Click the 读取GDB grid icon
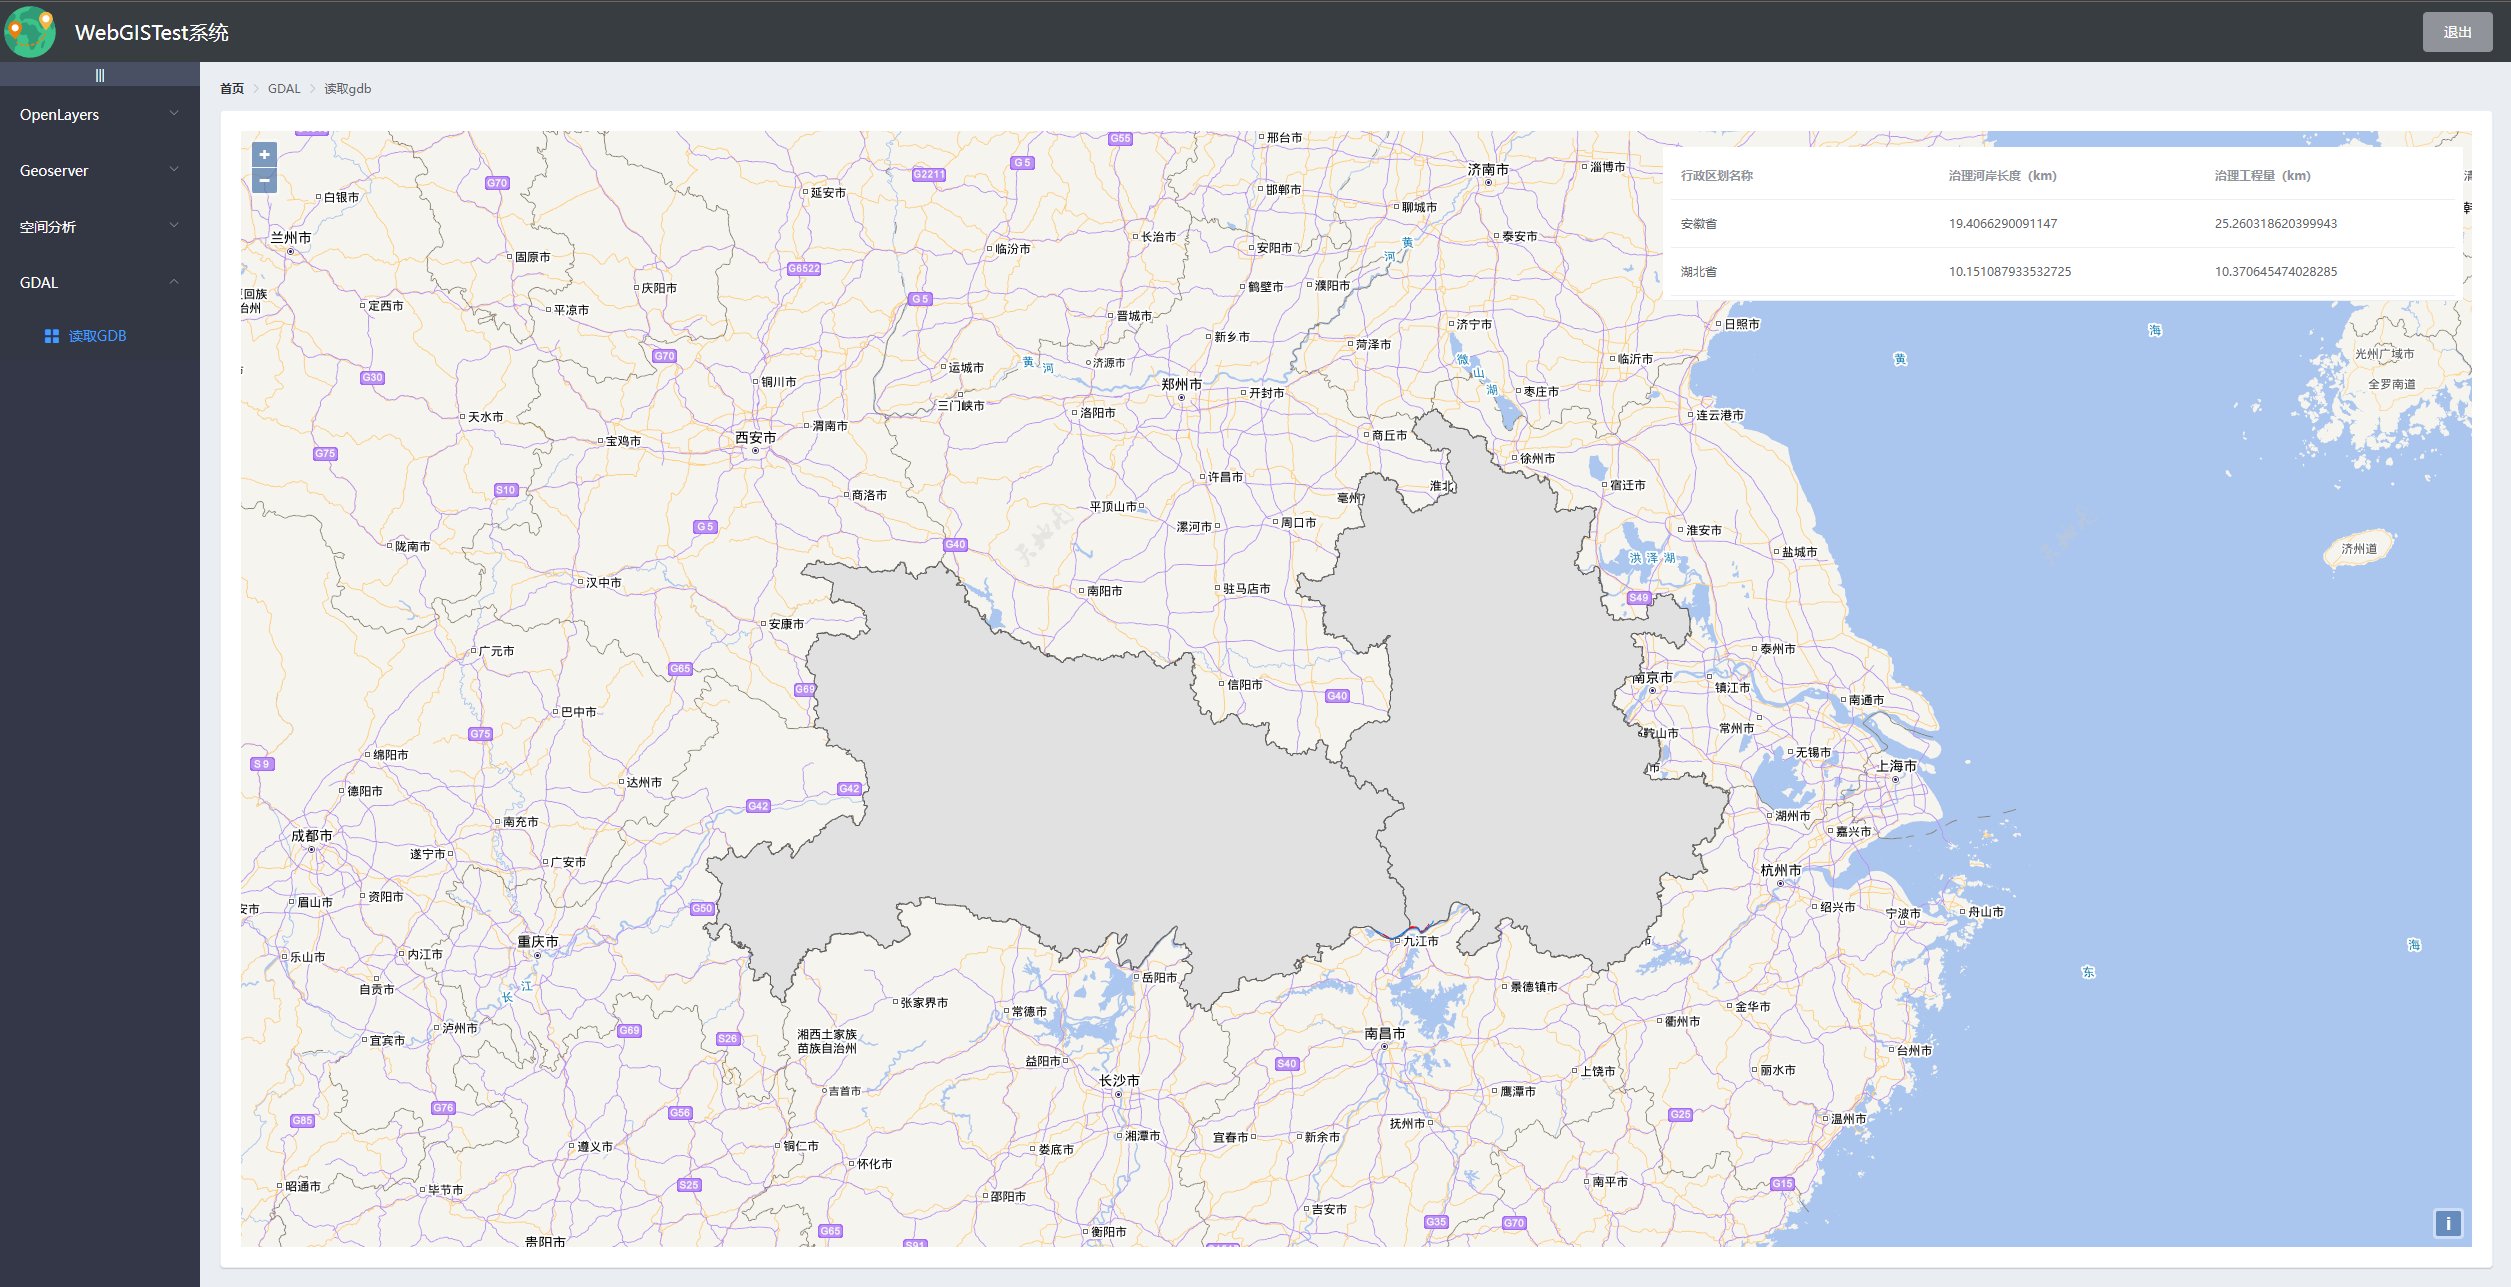 tap(52, 336)
